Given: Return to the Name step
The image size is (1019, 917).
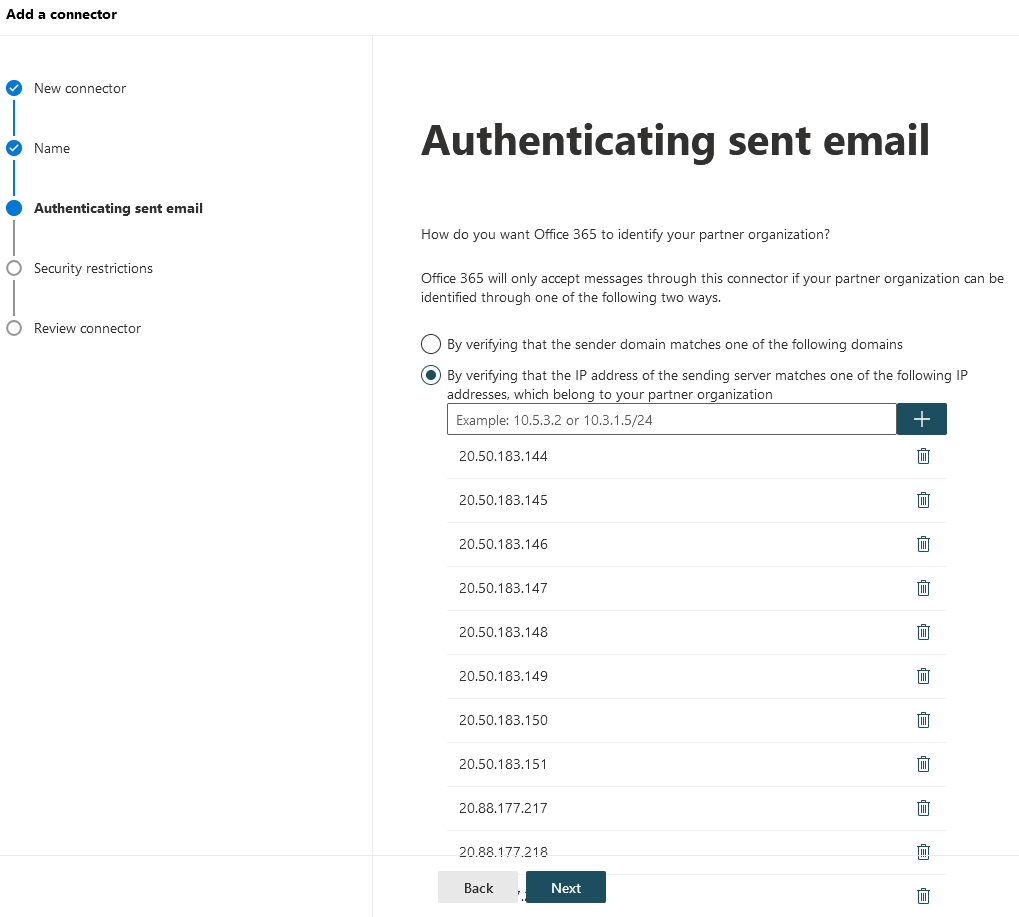Looking at the screenshot, I should (52, 148).
